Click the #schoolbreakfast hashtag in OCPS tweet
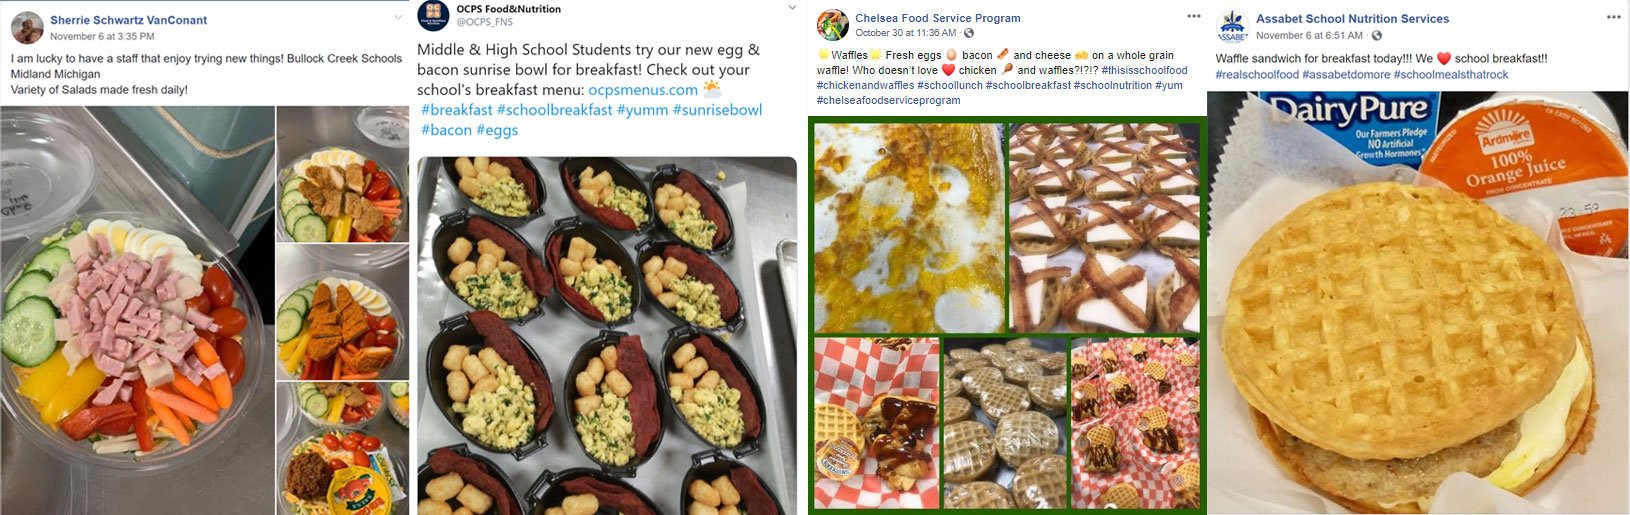Viewport: 1630px width, 515px height. [x=554, y=110]
